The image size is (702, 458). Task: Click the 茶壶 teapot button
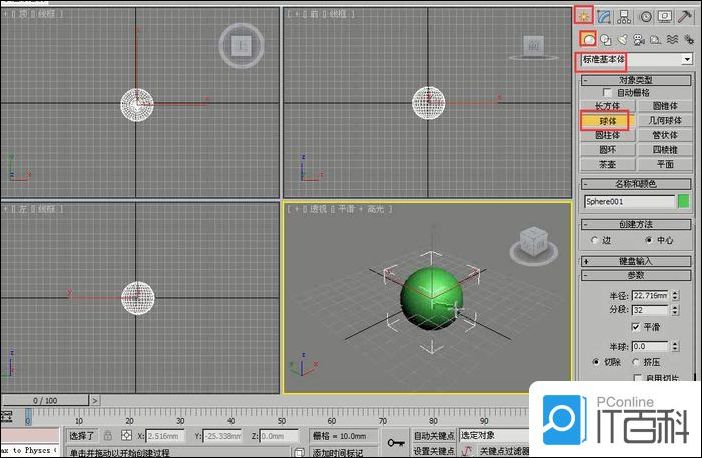tap(608, 164)
